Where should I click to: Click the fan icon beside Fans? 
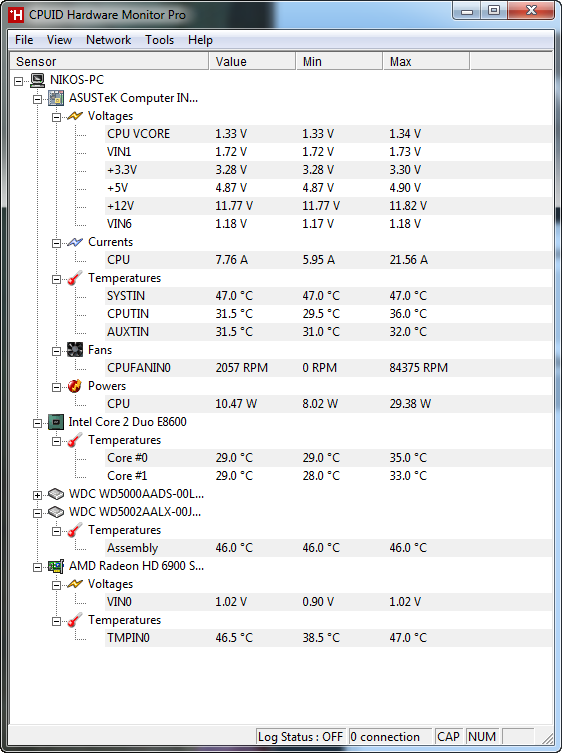coord(75,350)
